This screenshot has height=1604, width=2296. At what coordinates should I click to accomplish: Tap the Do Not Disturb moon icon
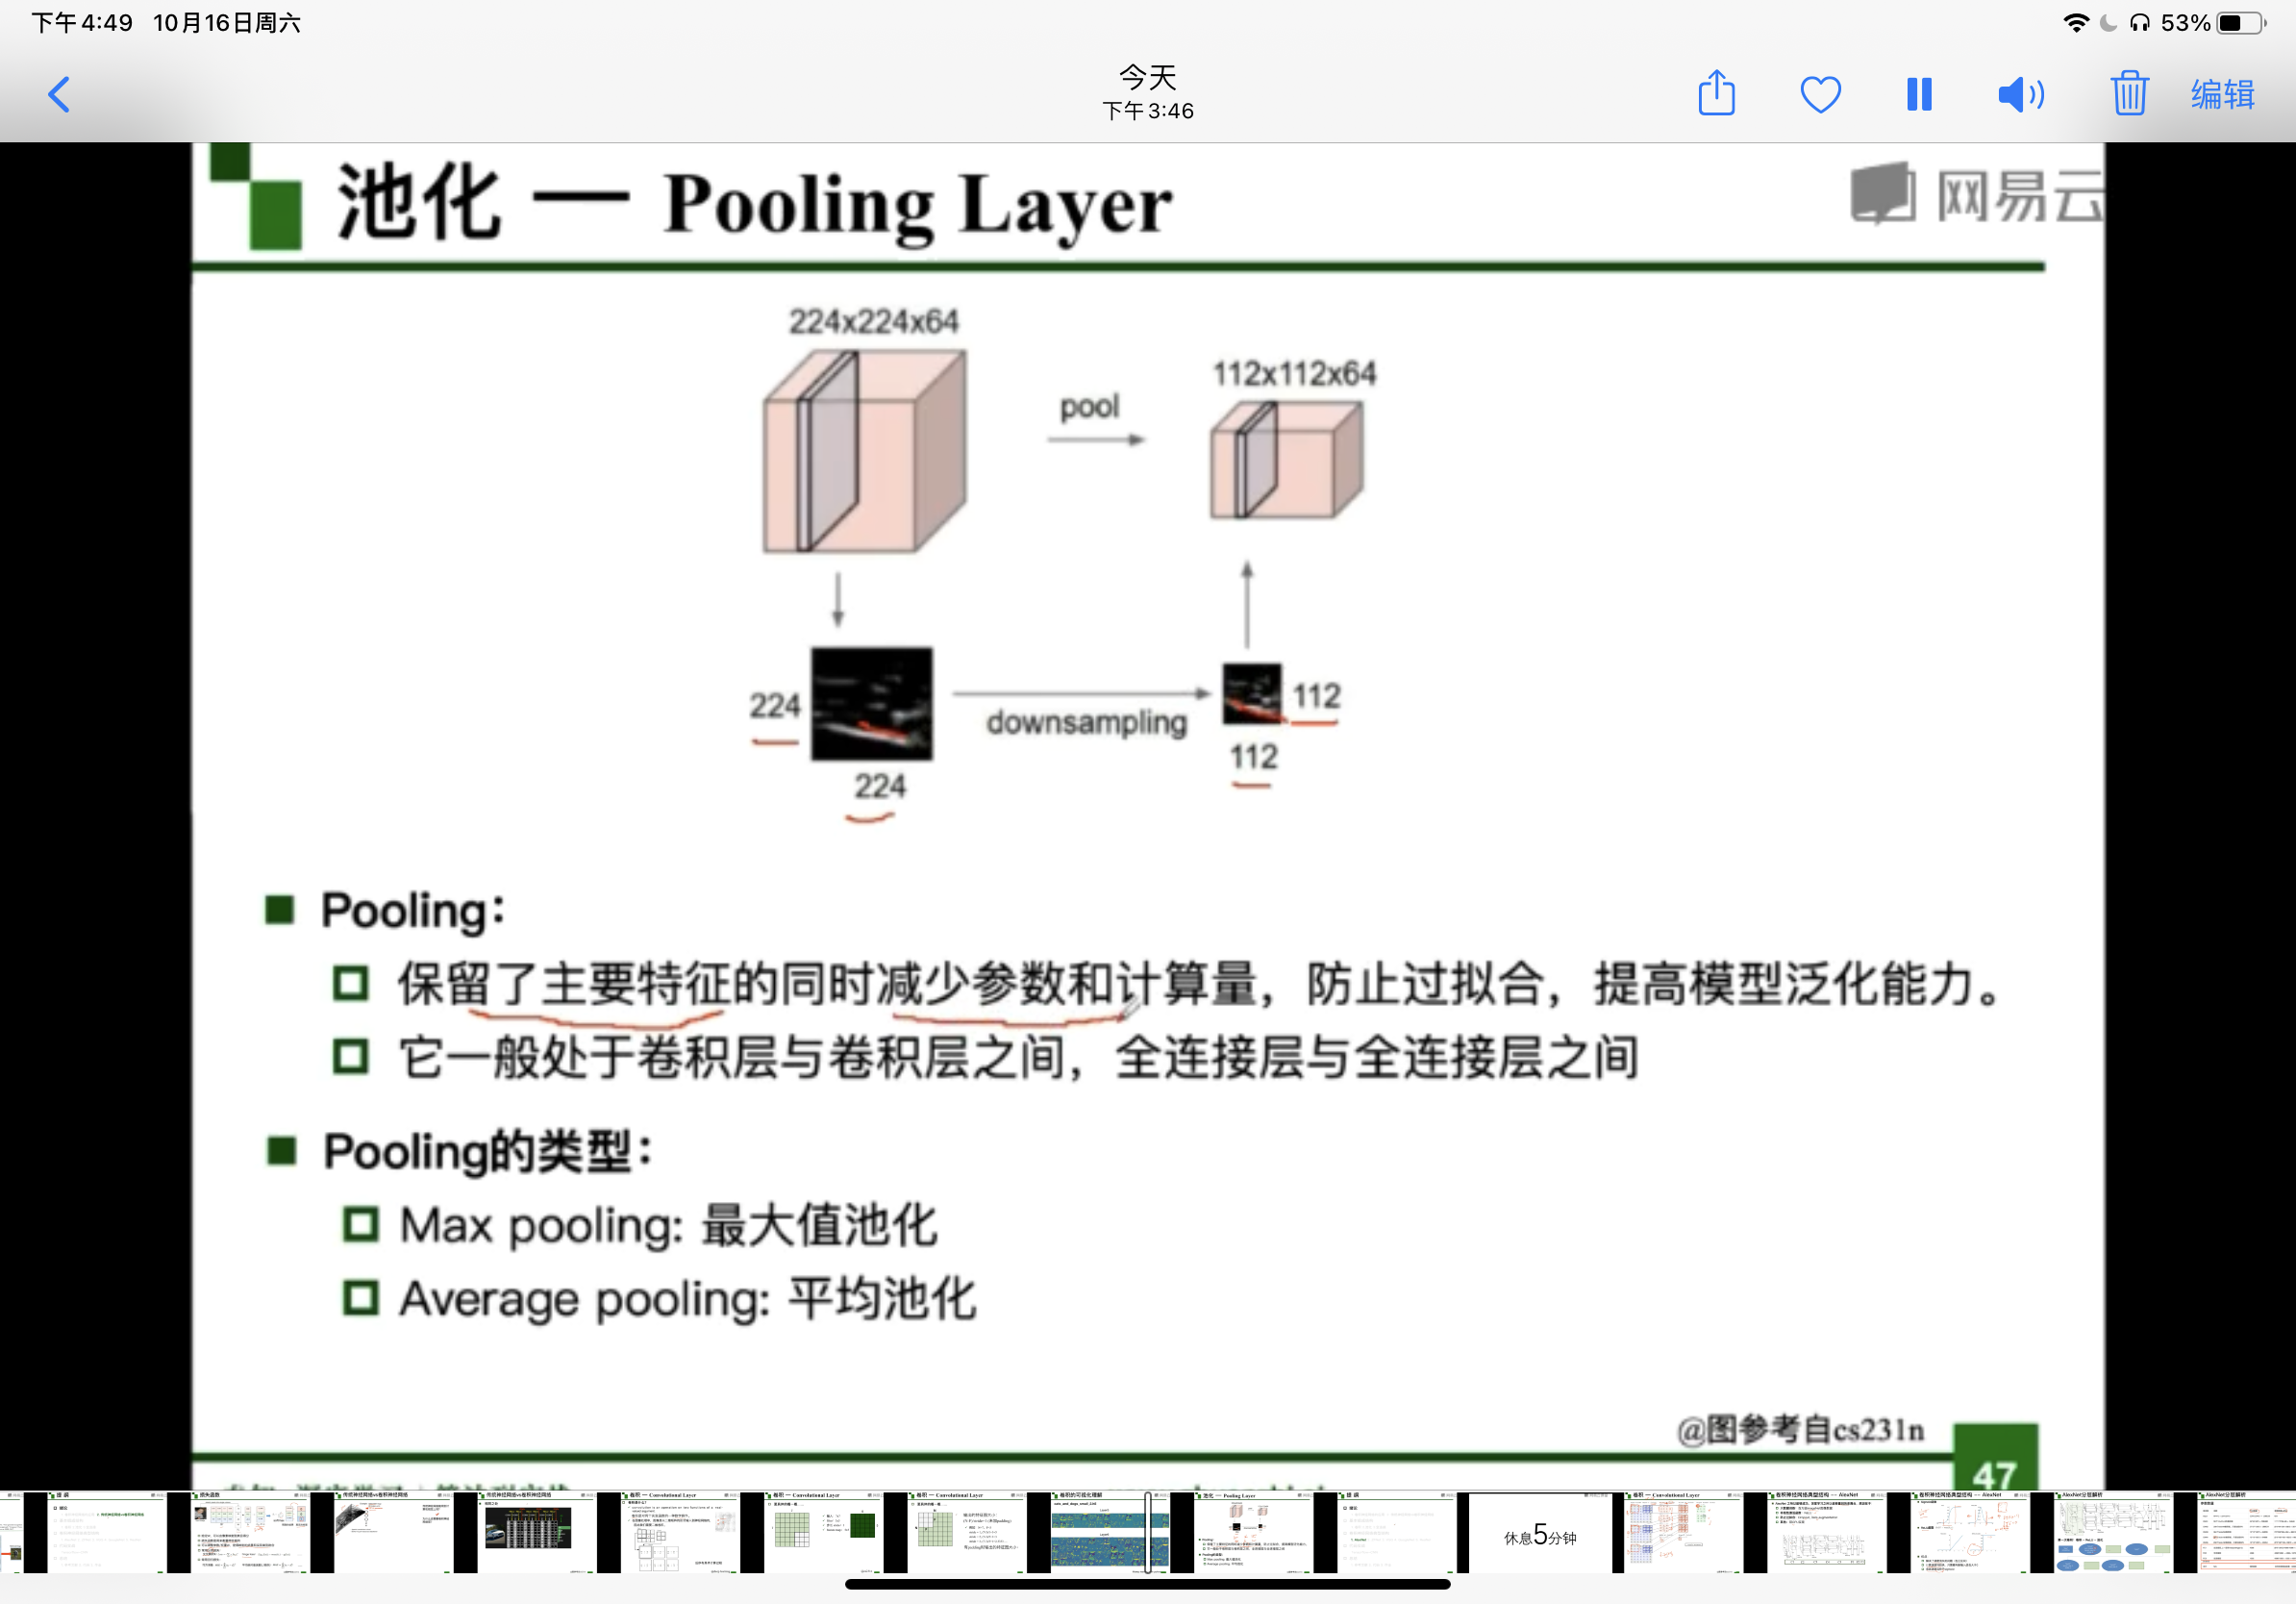tap(2108, 23)
